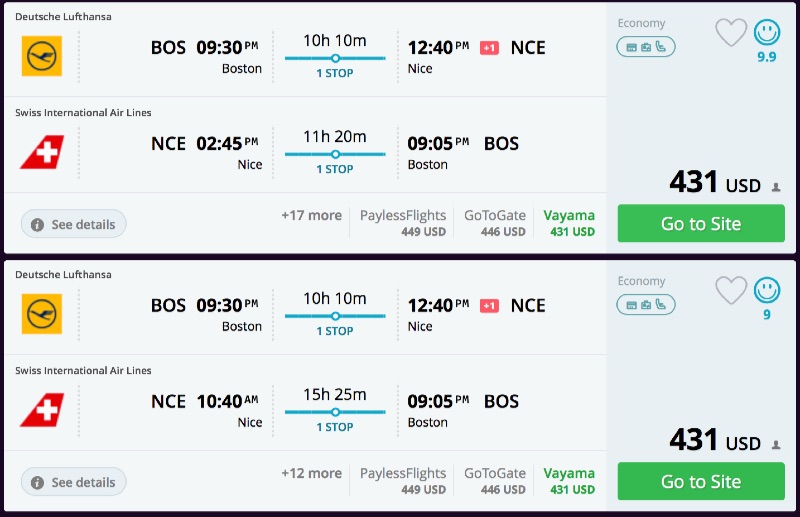Click the 9.9 smiley rating icon
Viewport: 800px width, 517px height.
pyautogui.click(x=767, y=33)
